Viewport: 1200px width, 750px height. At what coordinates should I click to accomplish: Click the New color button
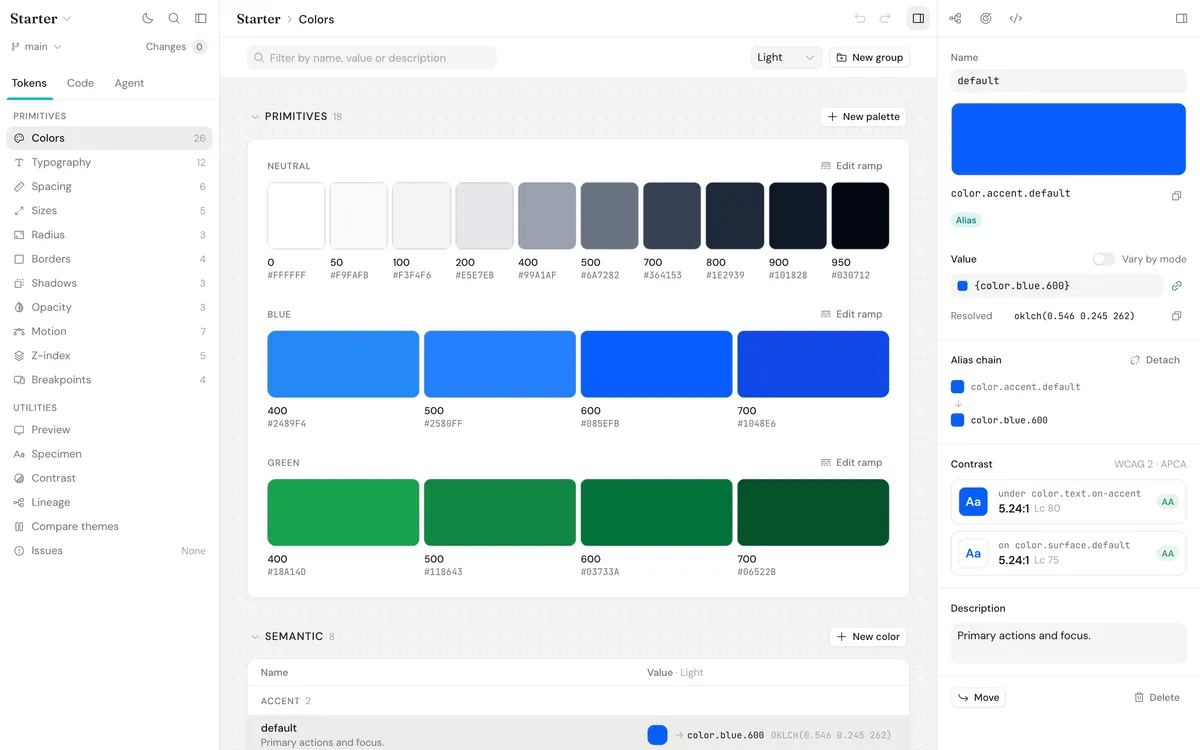(868, 637)
